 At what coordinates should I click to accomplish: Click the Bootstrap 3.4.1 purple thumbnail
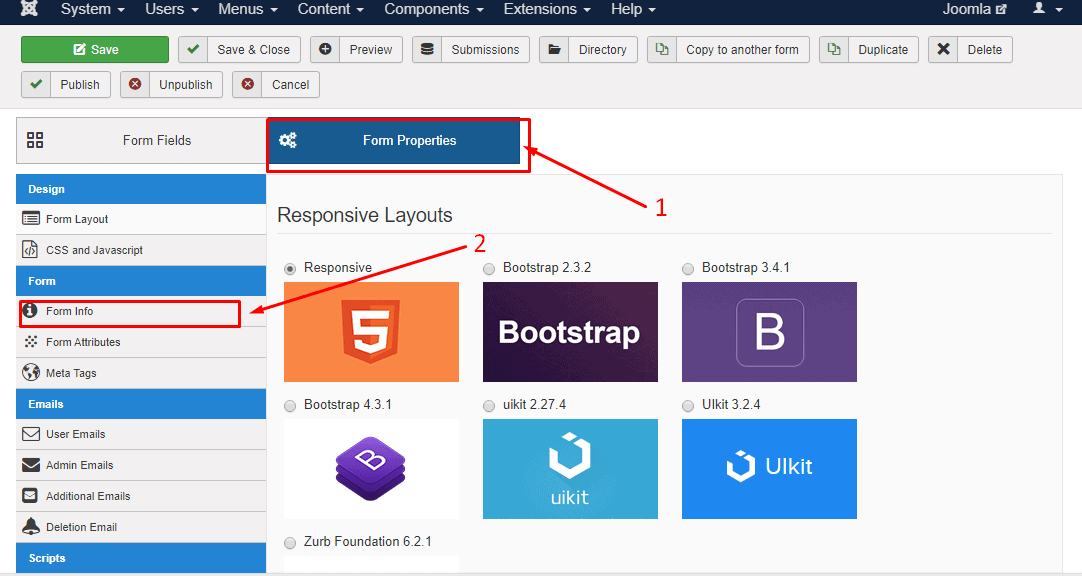[x=769, y=332]
